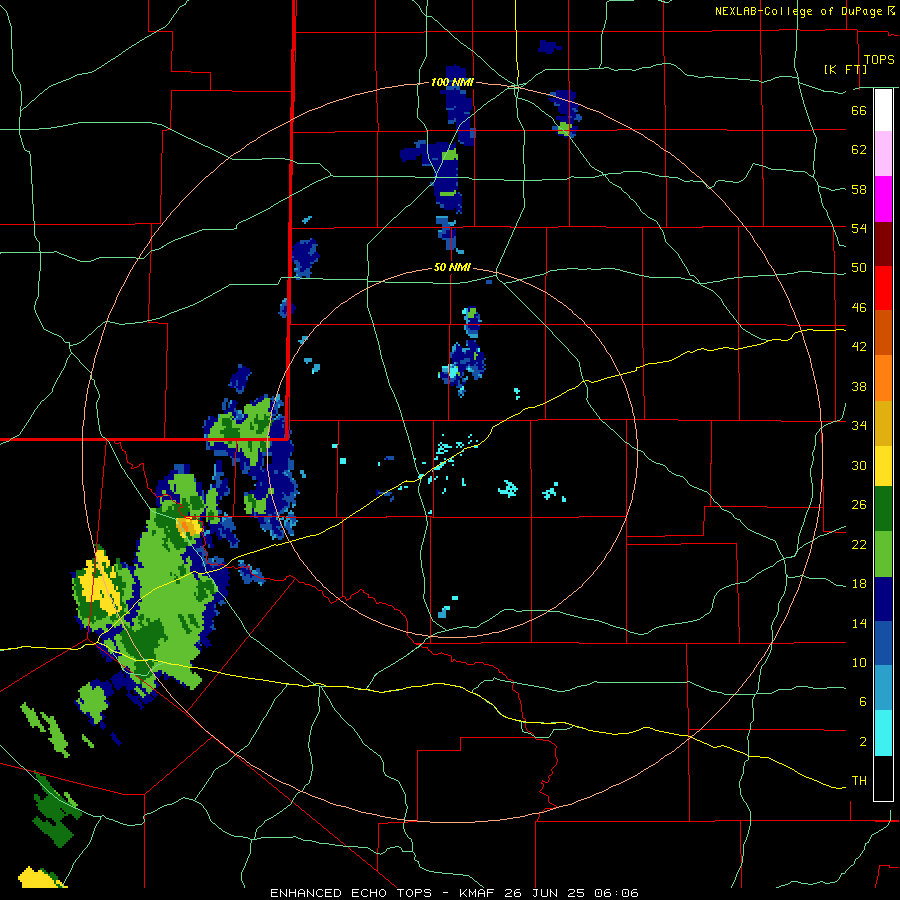
Task: Click the "TOPS" legend heading
Action: 879,59
